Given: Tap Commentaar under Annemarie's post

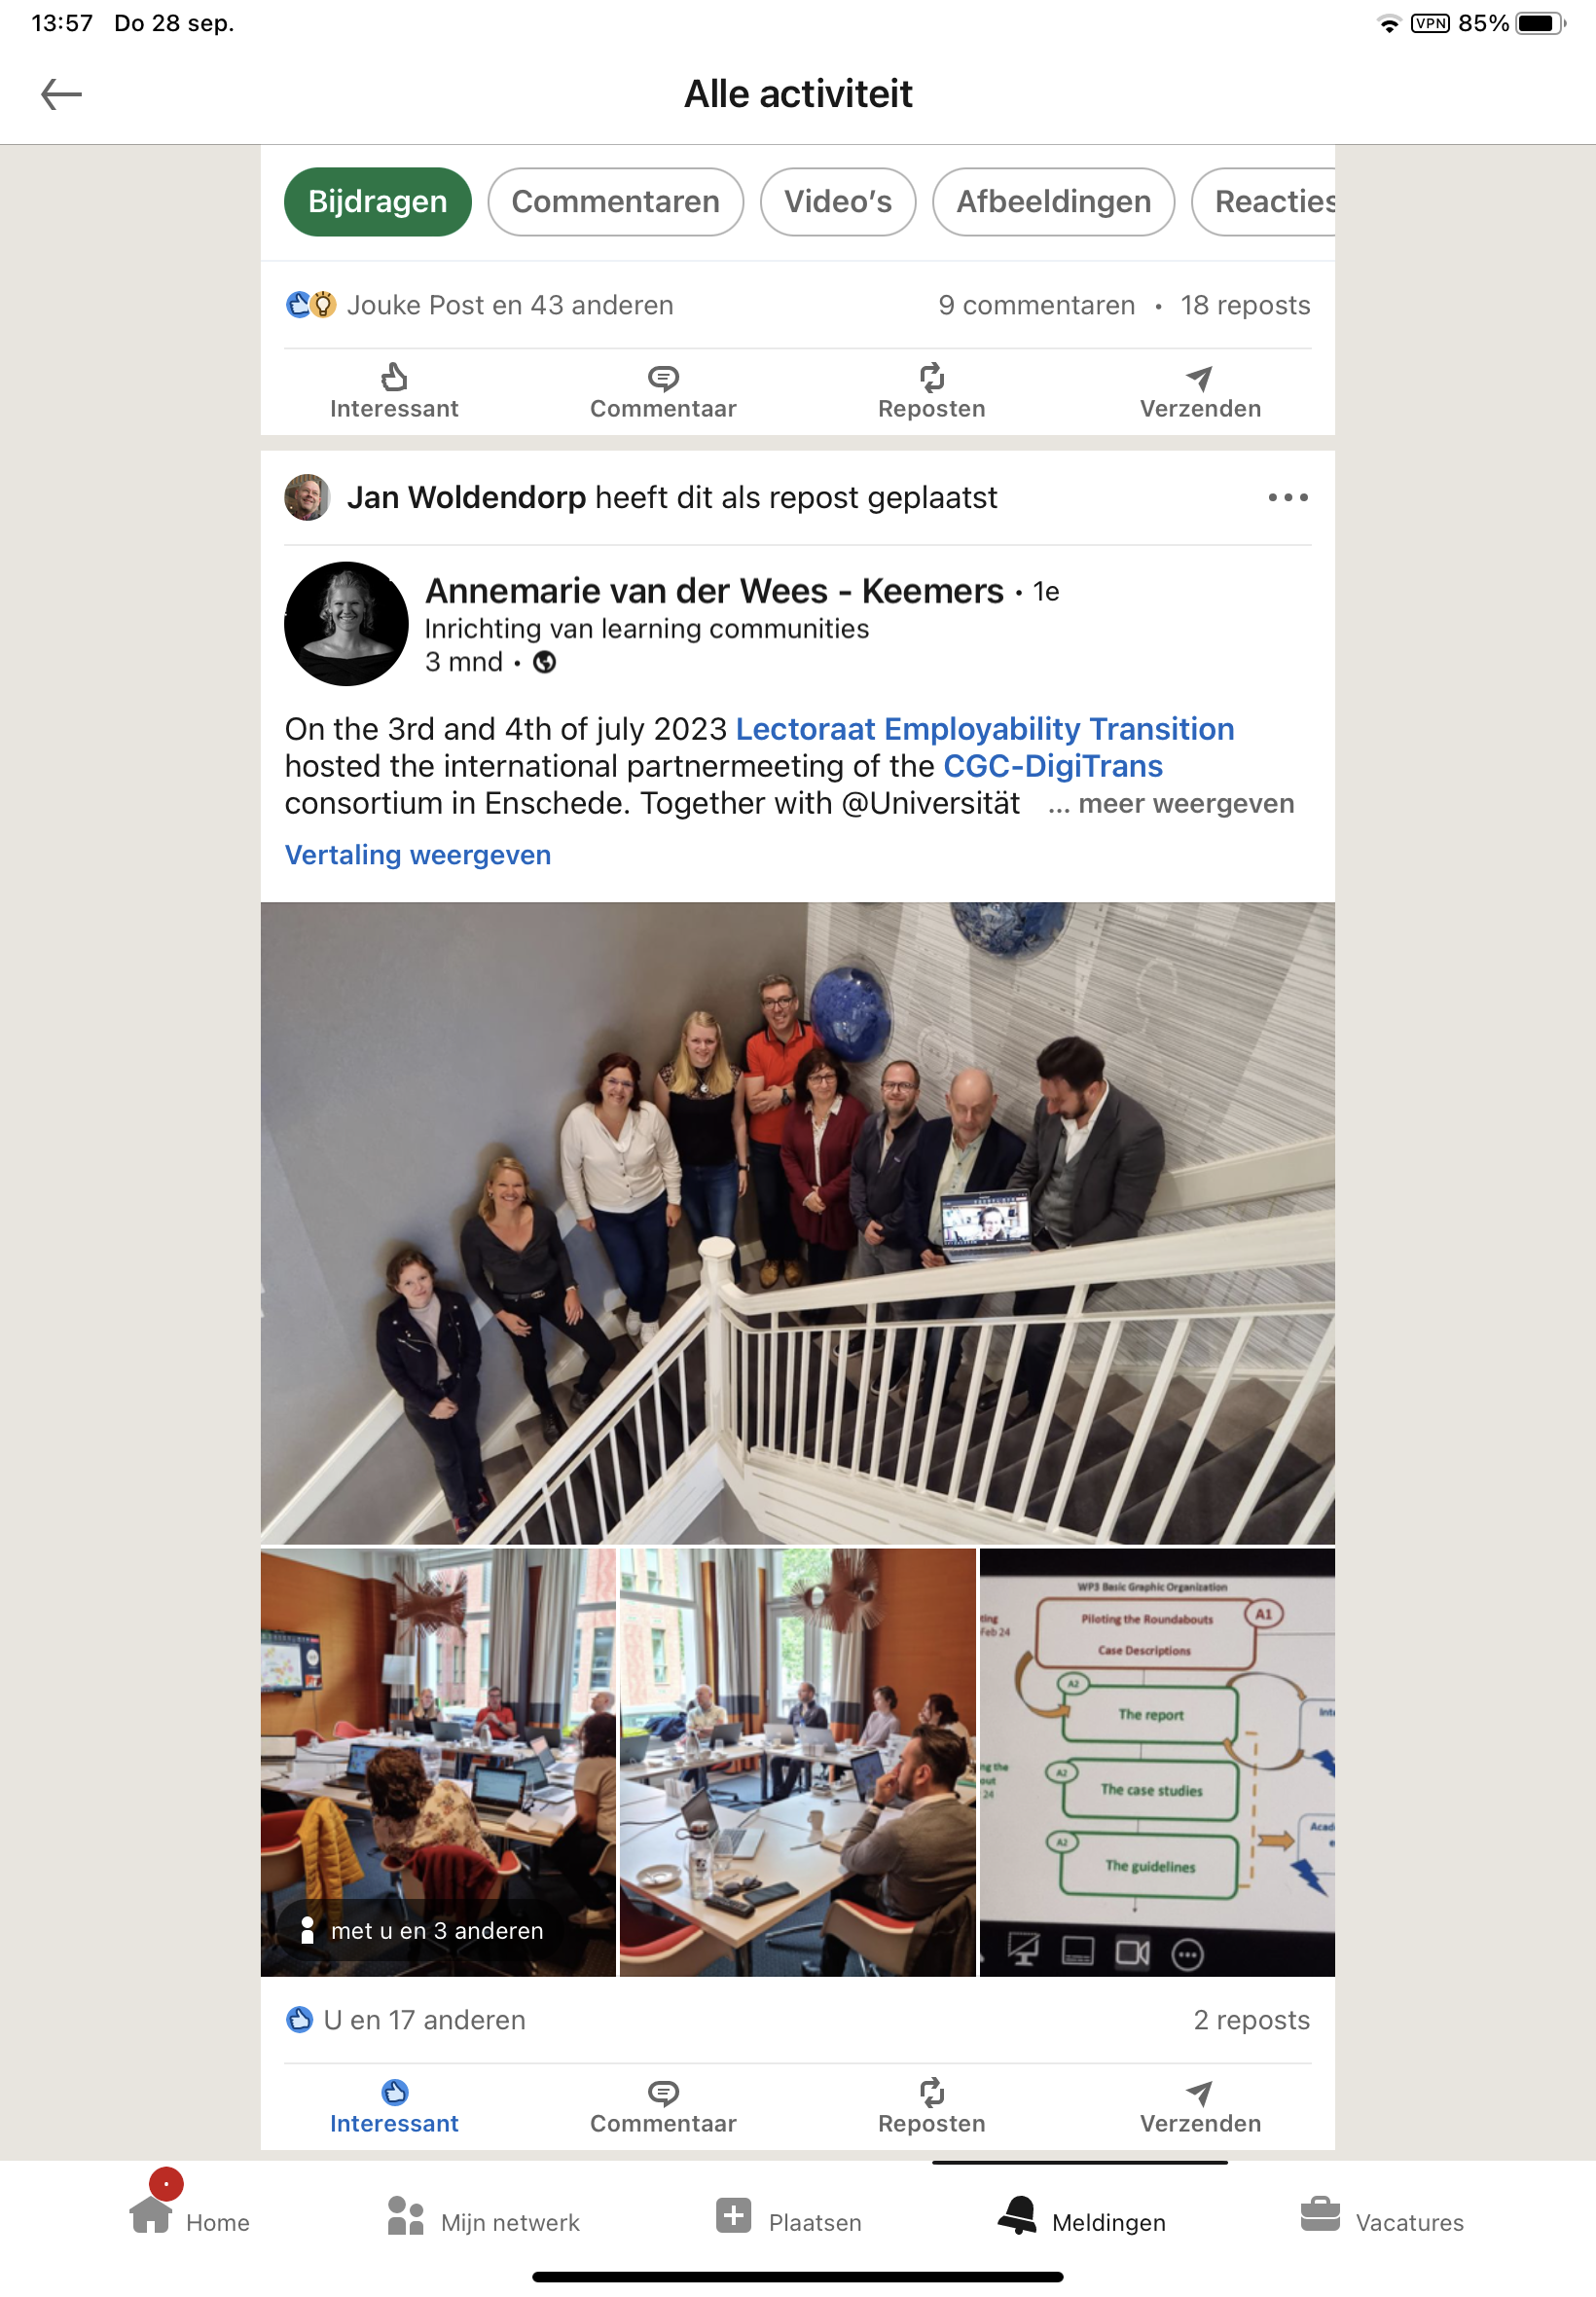Looking at the screenshot, I should tap(663, 2106).
